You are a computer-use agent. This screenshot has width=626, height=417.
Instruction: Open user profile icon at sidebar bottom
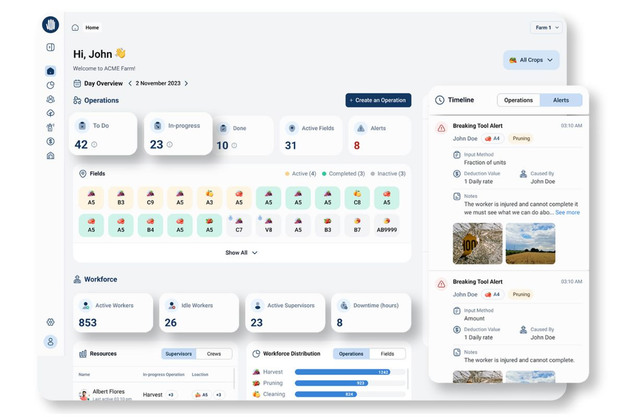(50, 342)
